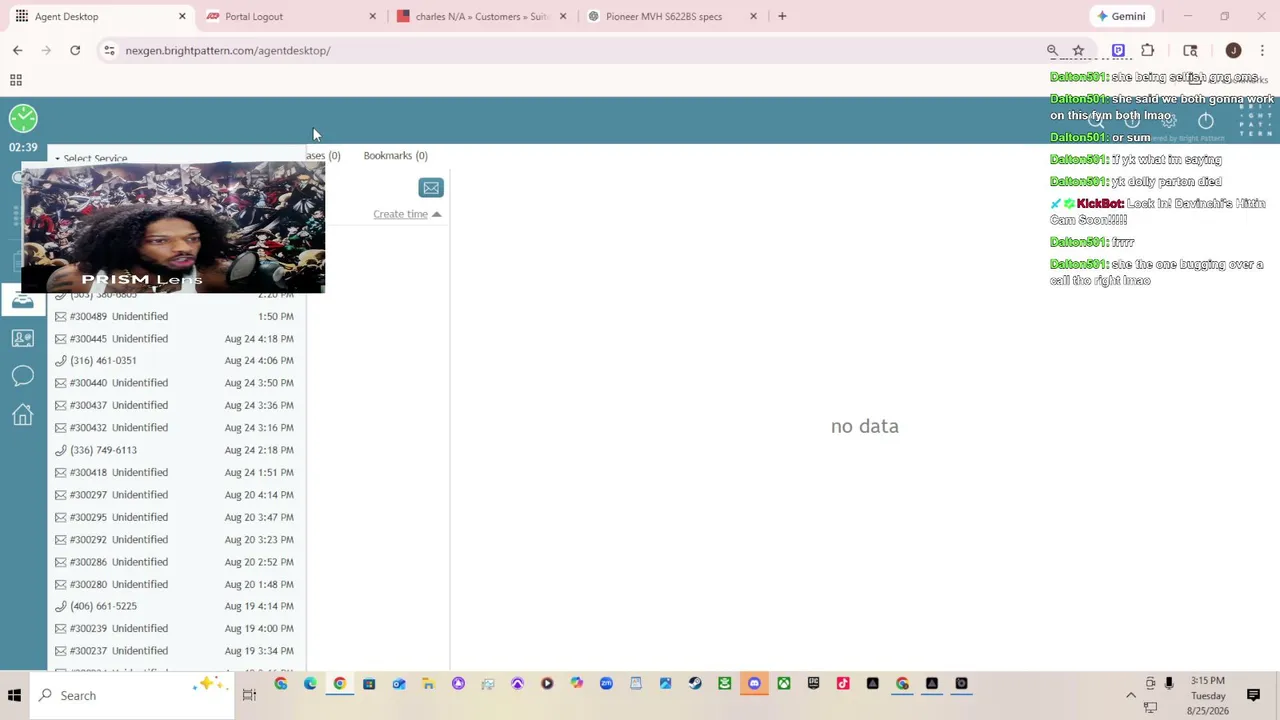The width and height of the screenshot is (1280, 720).
Task: Open the contacts directory sidebar icon
Action: (x=23, y=338)
